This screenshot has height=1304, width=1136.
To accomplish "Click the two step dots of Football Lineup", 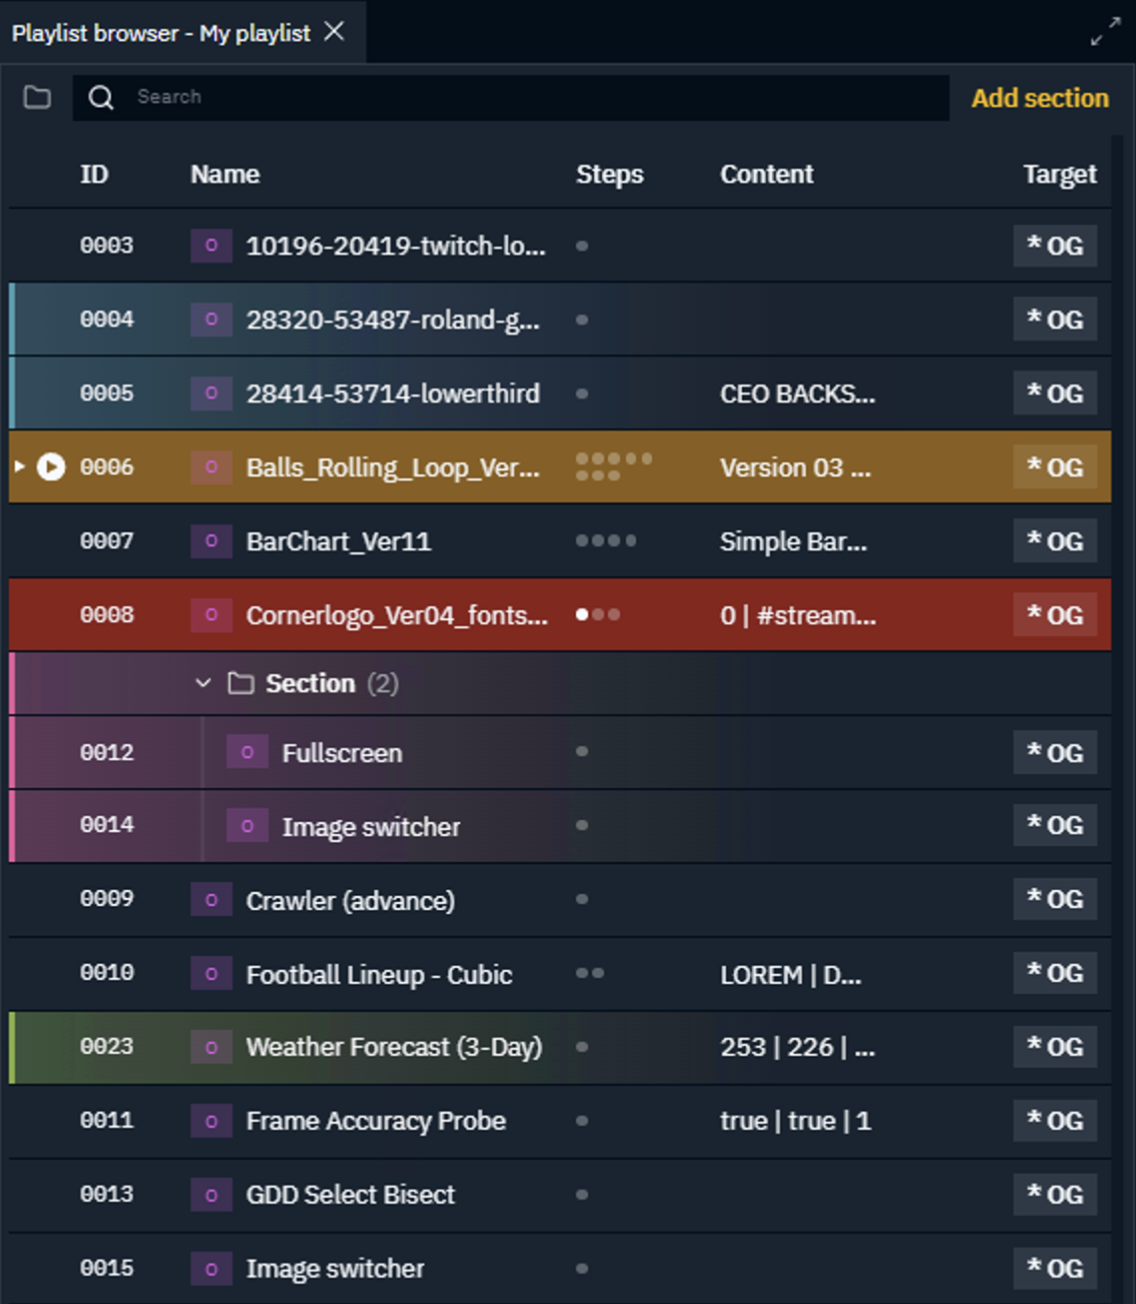I will click(x=590, y=973).
